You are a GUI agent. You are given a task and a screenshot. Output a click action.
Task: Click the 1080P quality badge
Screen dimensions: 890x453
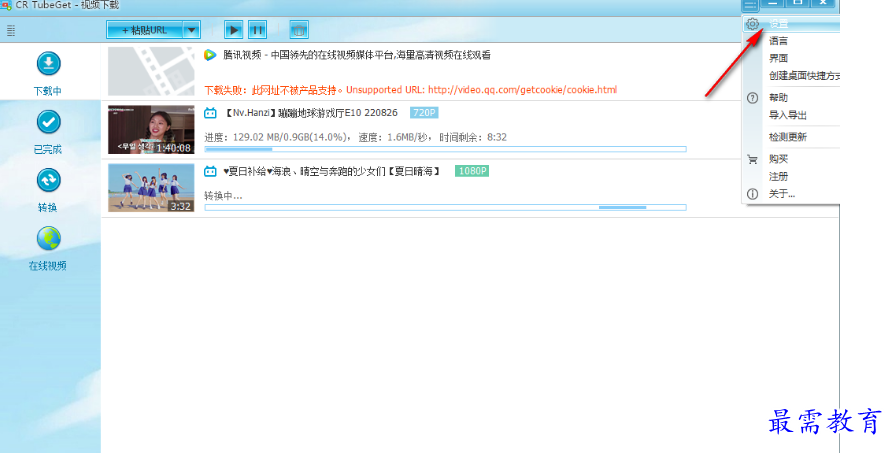(x=472, y=171)
